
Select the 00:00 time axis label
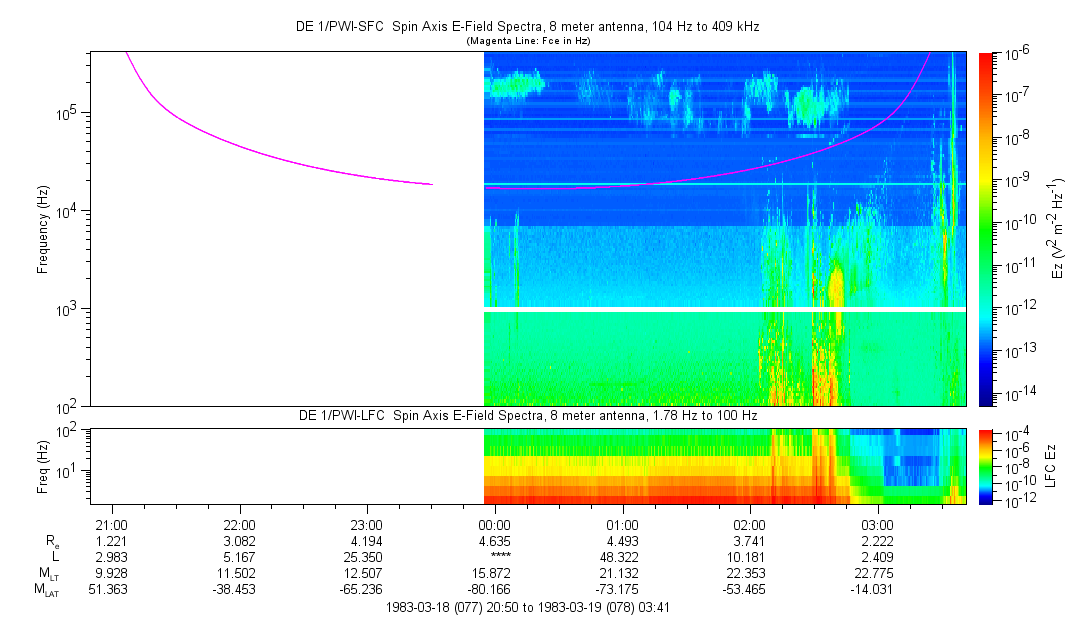click(495, 525)
